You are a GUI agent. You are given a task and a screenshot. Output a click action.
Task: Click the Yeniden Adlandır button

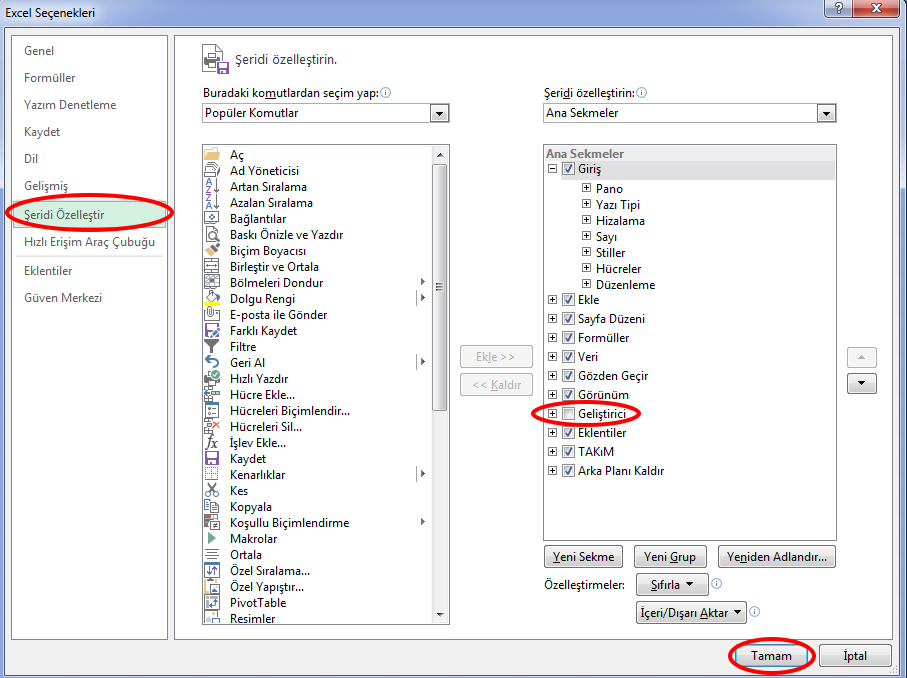[777, 557]
